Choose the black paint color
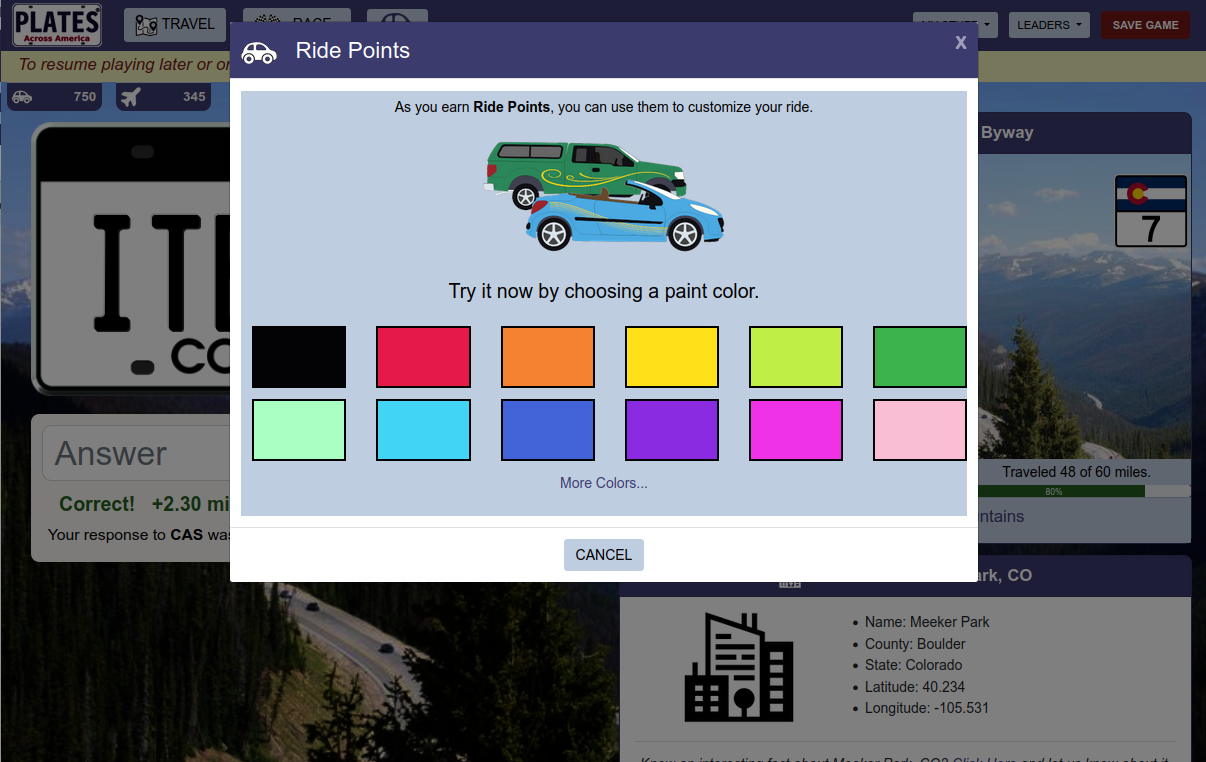The height and width of the screenshot is (762, 1206). point(299,357)
